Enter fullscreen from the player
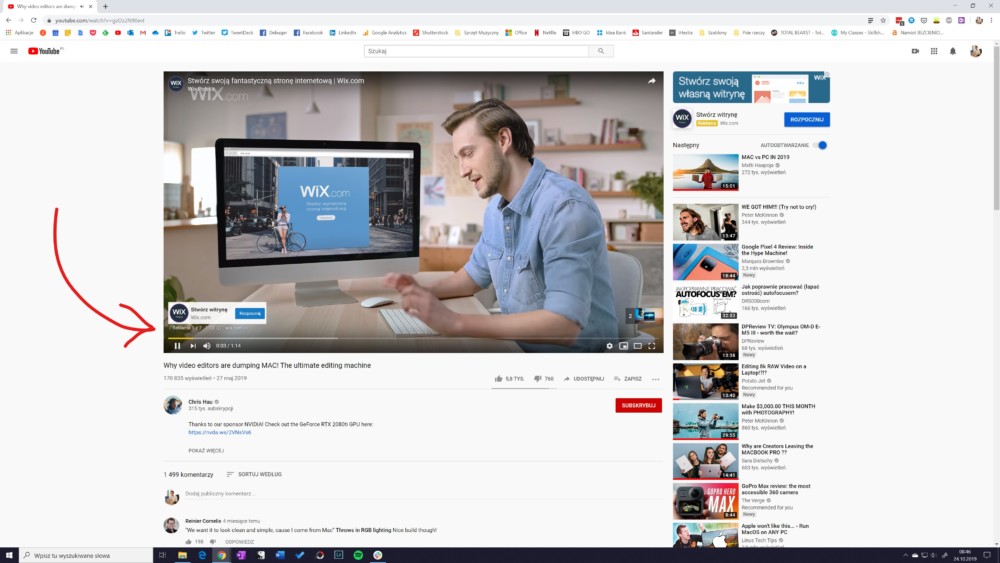This screenshot has height=563, width=1000. [x=652, y=346]
